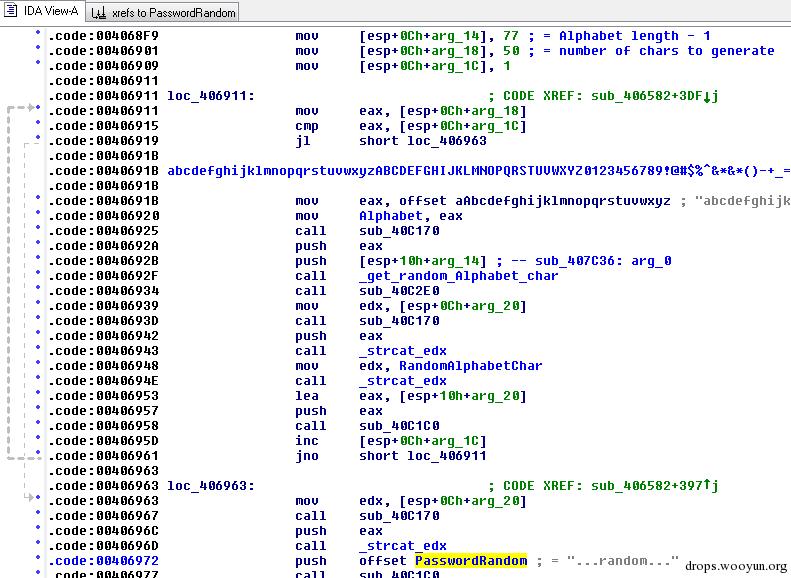Follow the CODE XREF sub_406582+3DF reference
791x578 pixels.
[x=652, y=96]
